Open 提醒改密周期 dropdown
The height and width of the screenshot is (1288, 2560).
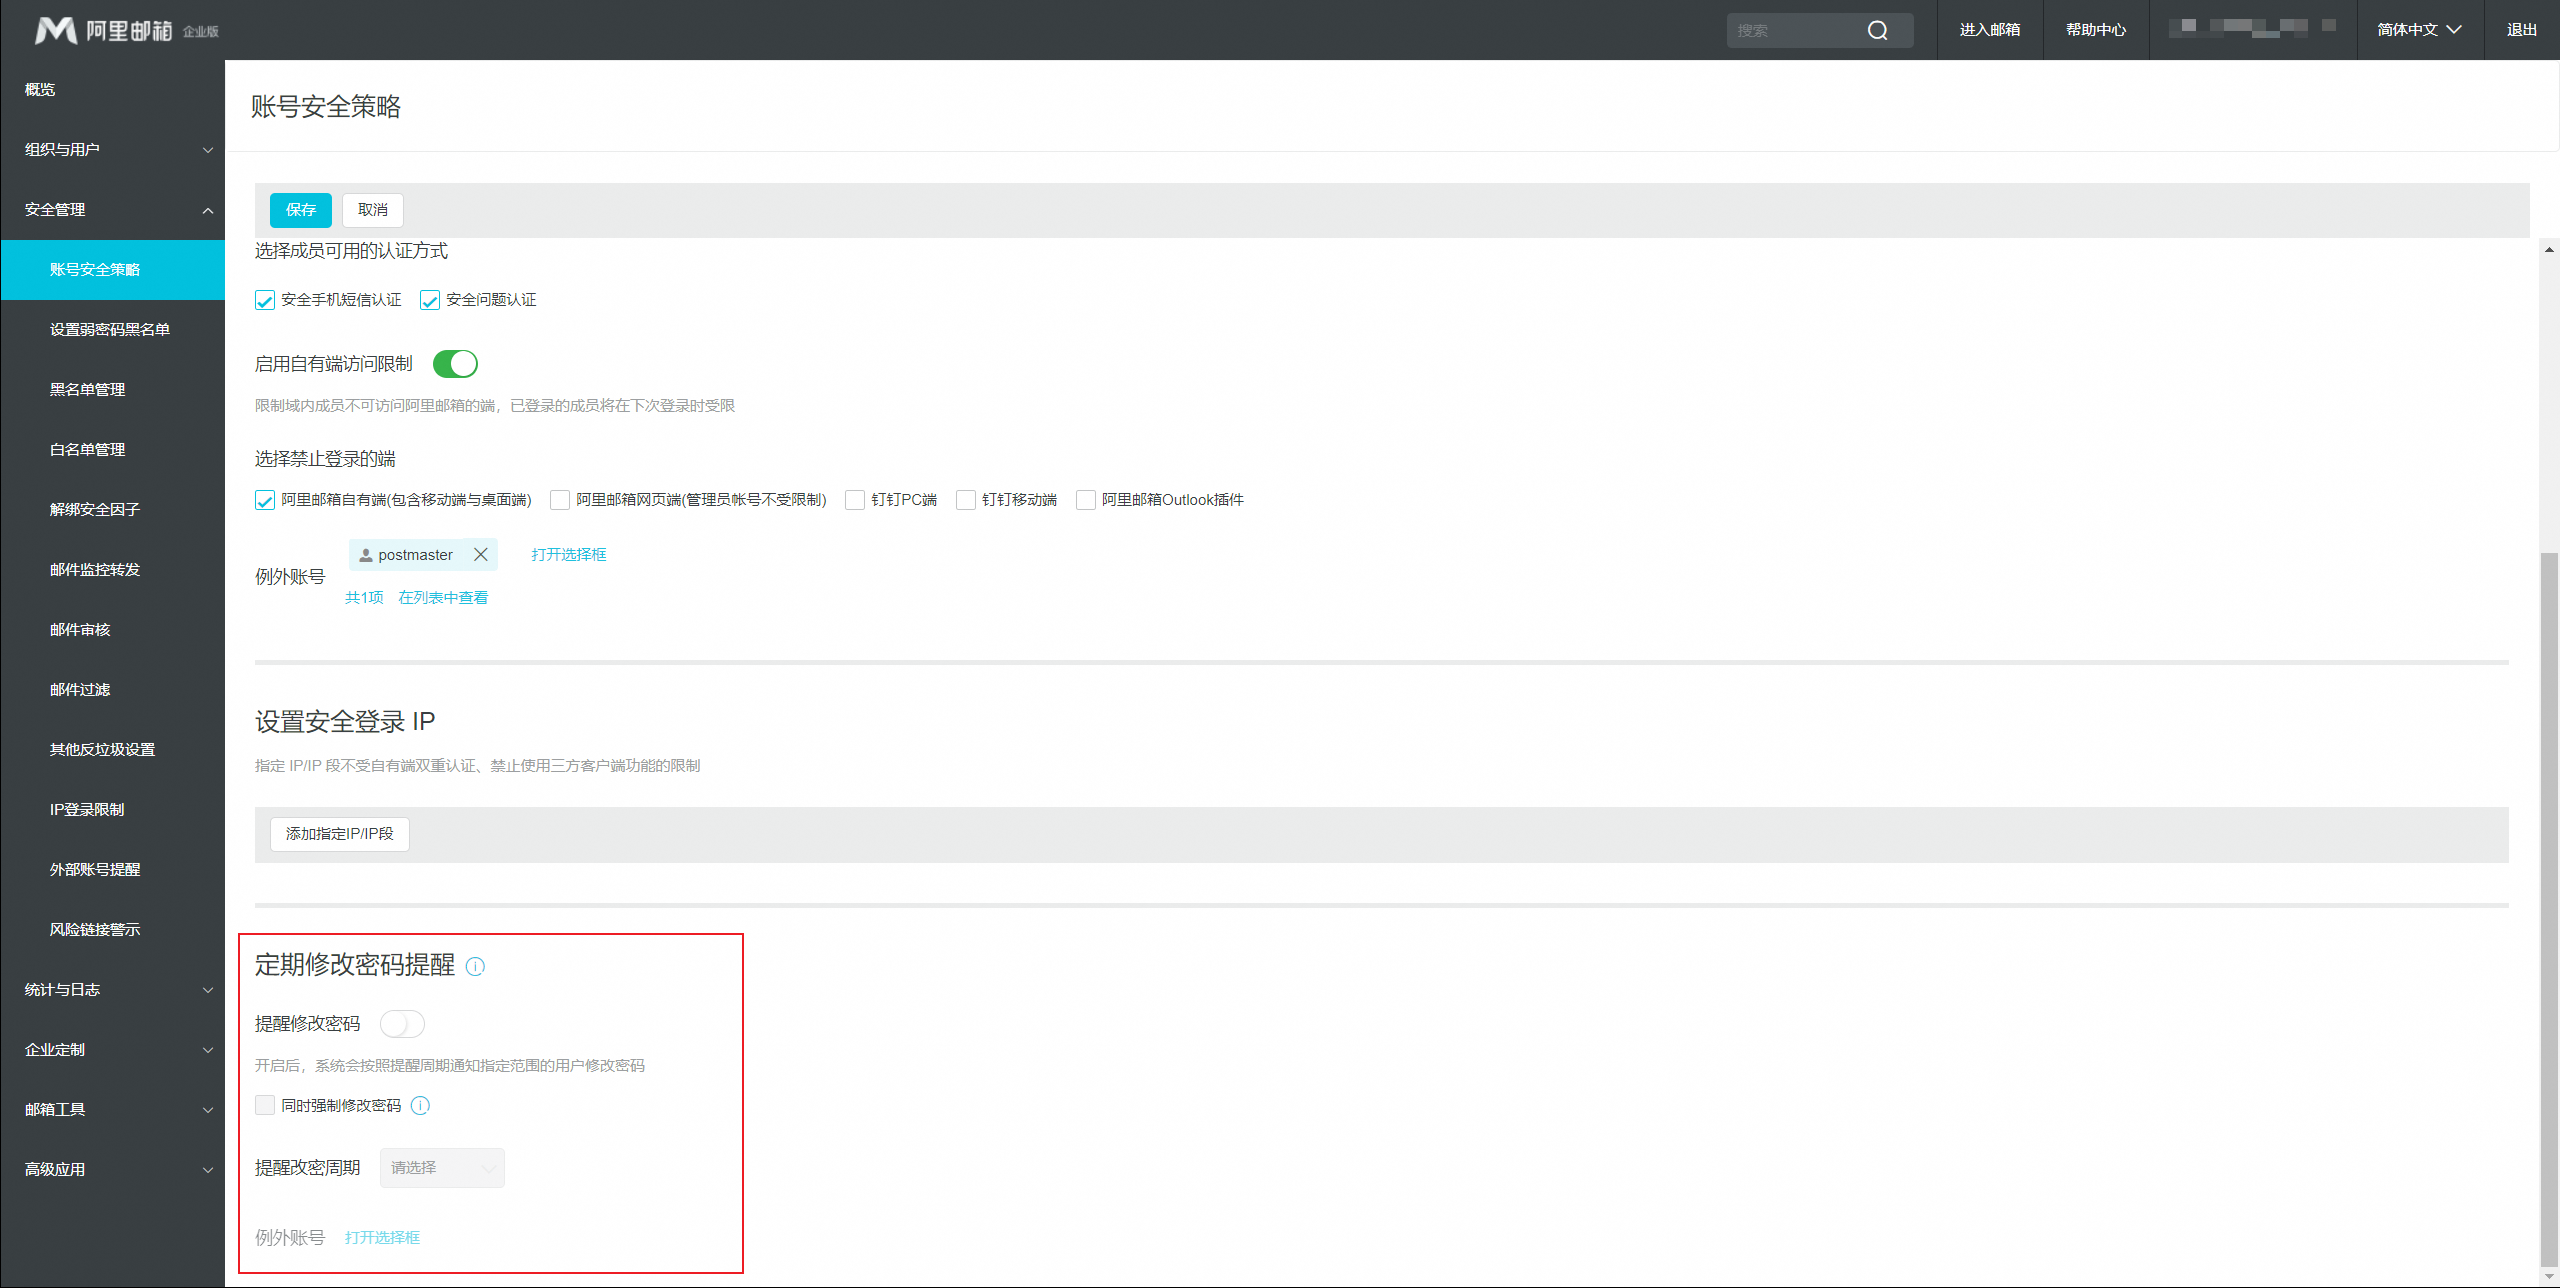(442, 1168)
